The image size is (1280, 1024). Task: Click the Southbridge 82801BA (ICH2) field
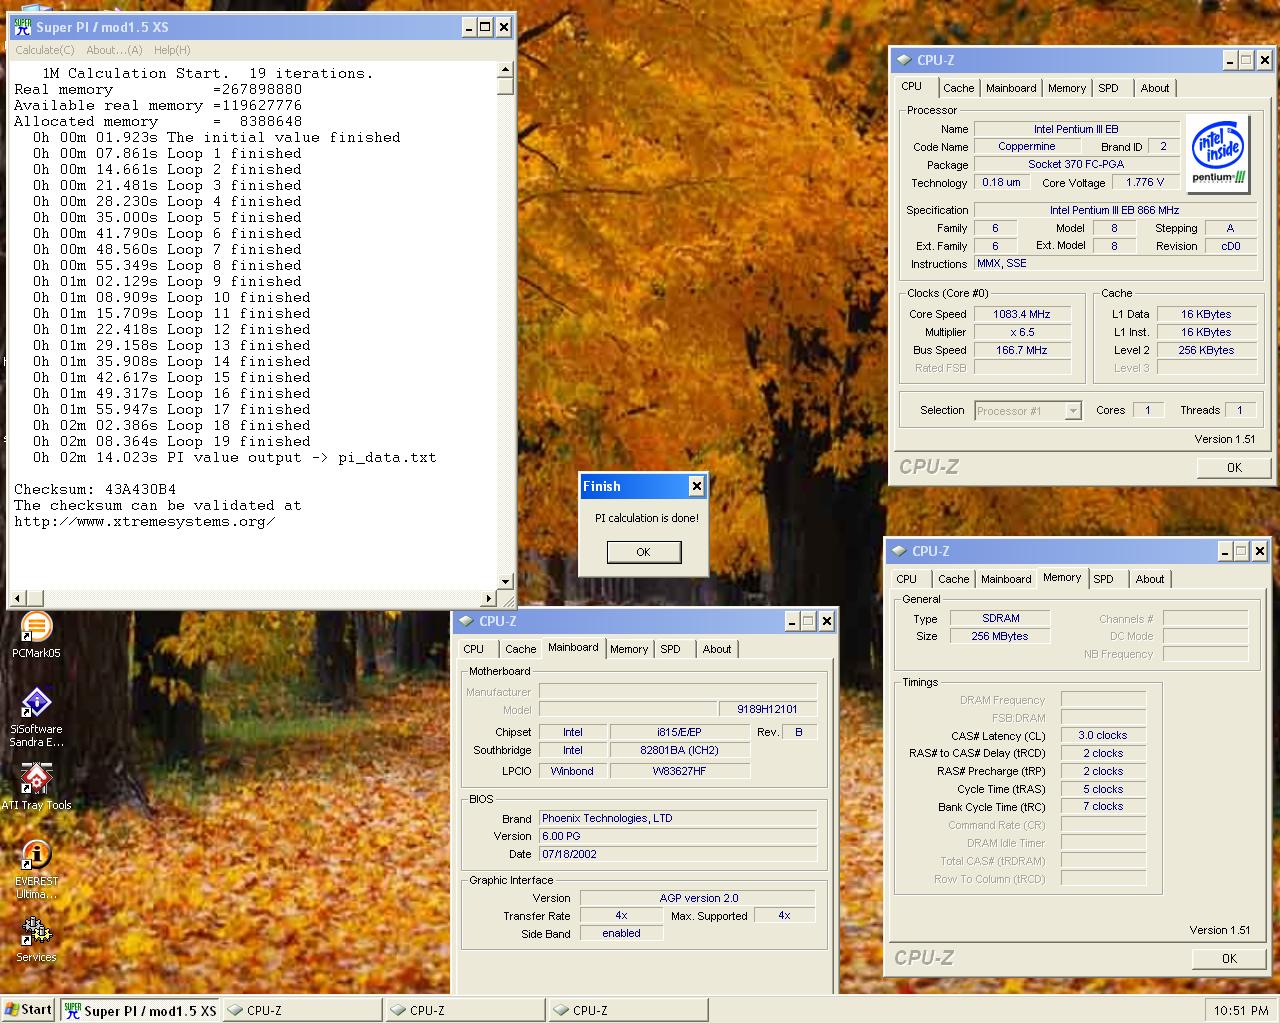679,750
